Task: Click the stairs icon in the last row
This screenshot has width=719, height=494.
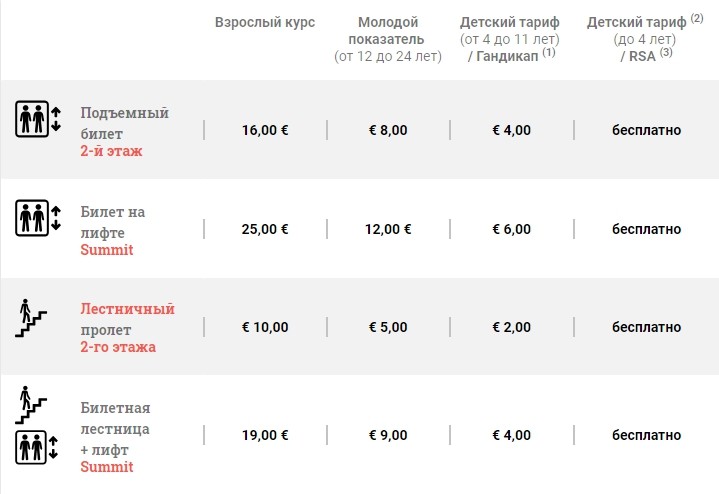Action: point(31,405)
